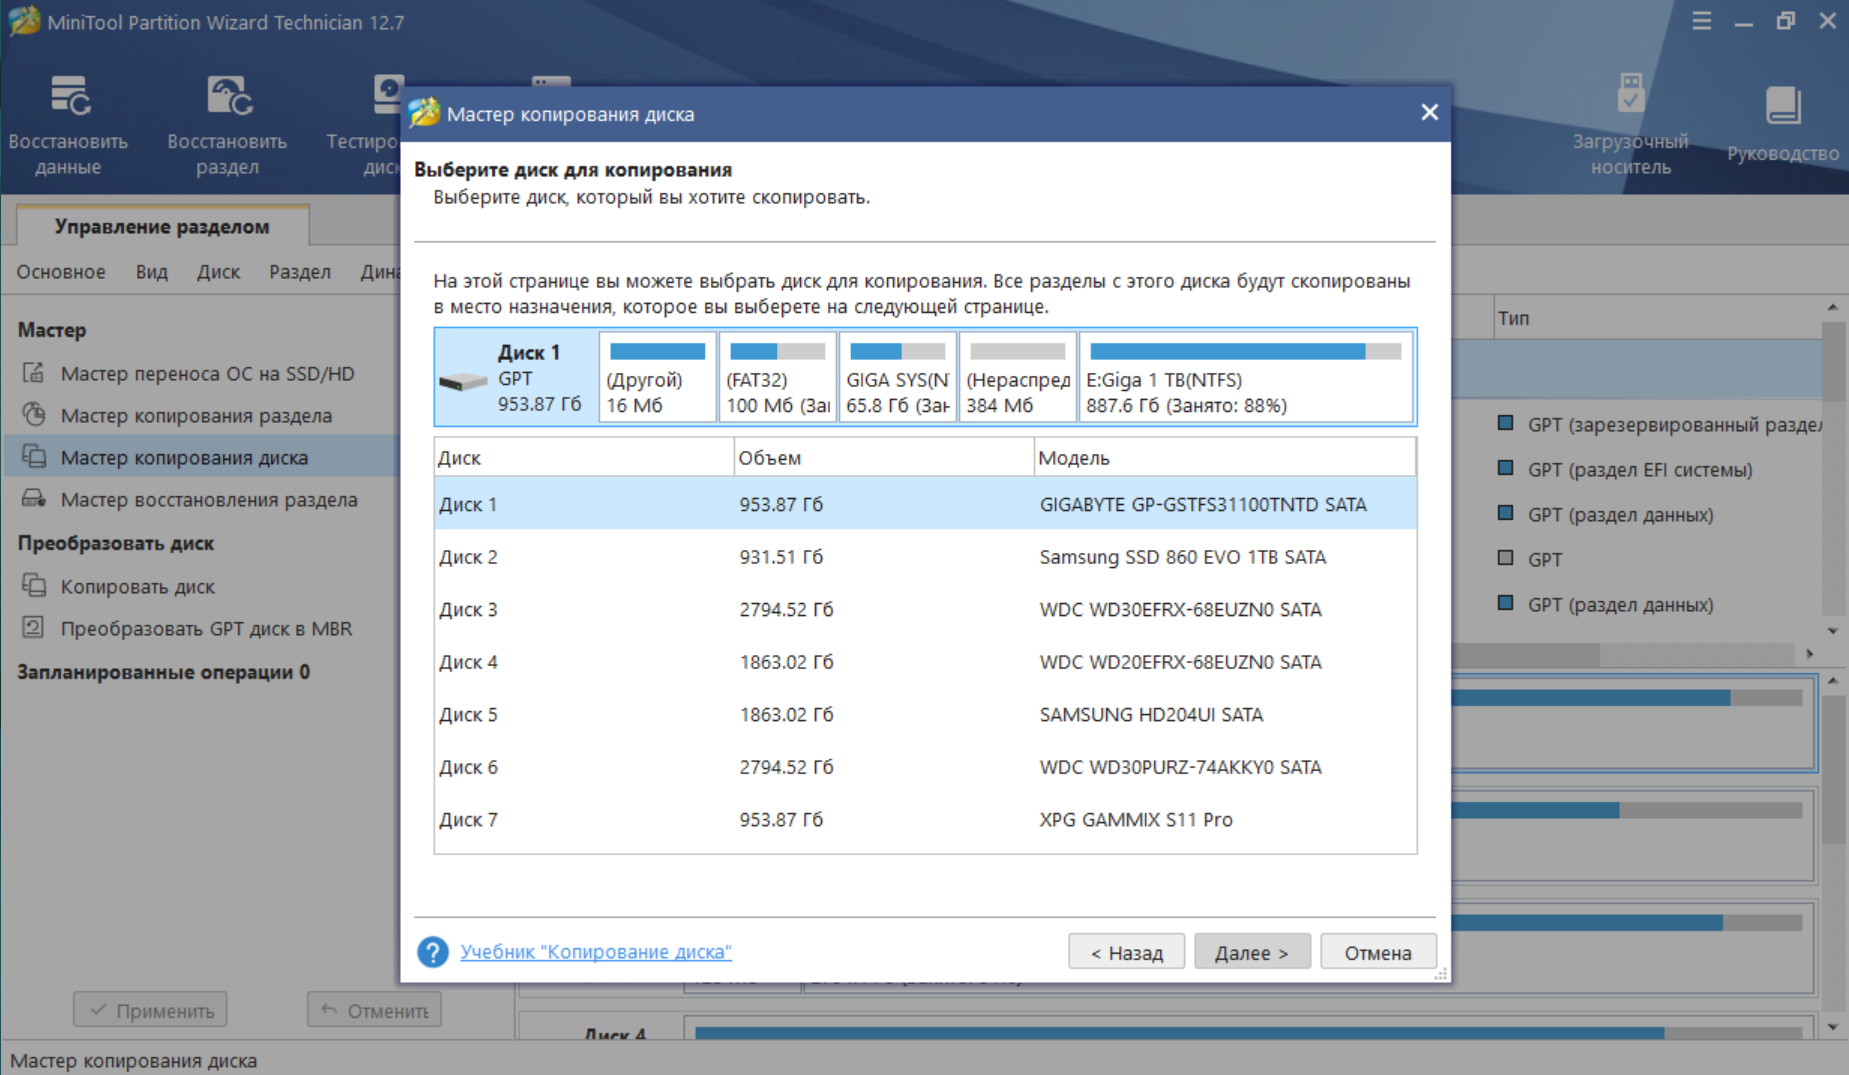This screenshot has height=1075, width=1849.
Task: Open the Управление разделом tab
Action: tap(162, 226)
